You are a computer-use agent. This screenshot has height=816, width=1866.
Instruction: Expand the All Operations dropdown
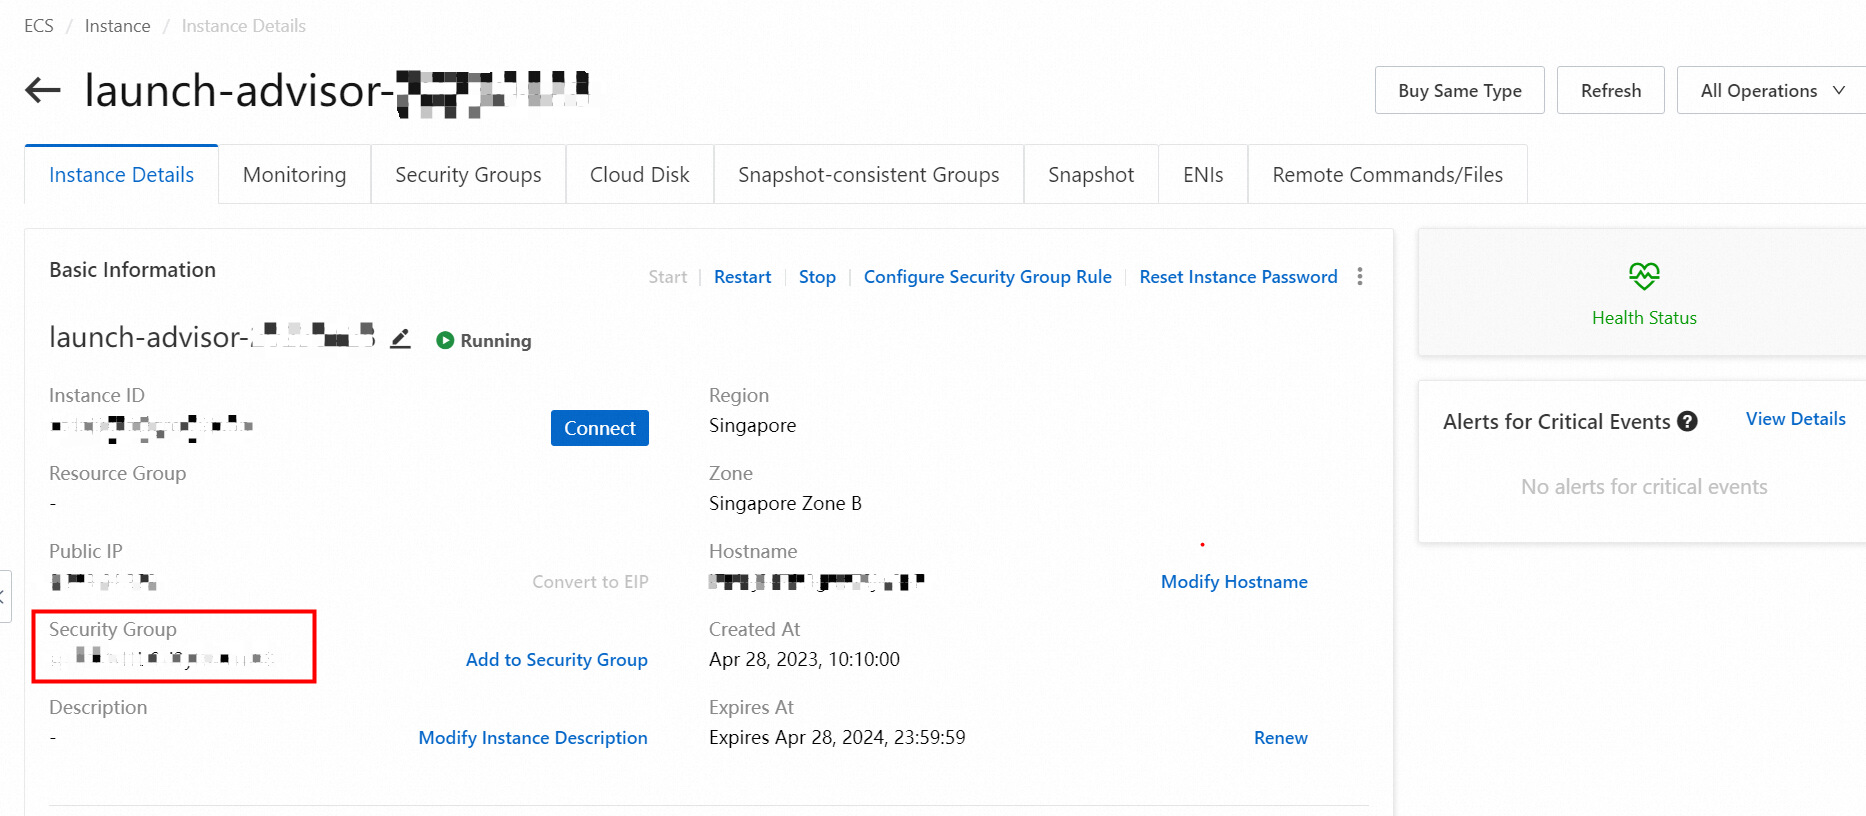pos(1770,91)
